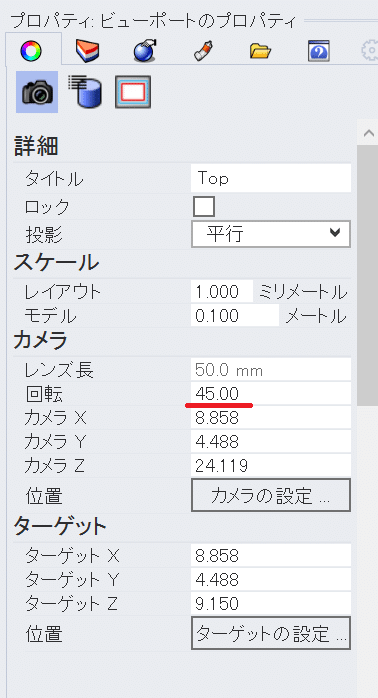Screen dimensions: 378x698
Task: Click the 回転 field showing 45.00
Action: pyautogui.click(x=271, y=394)
